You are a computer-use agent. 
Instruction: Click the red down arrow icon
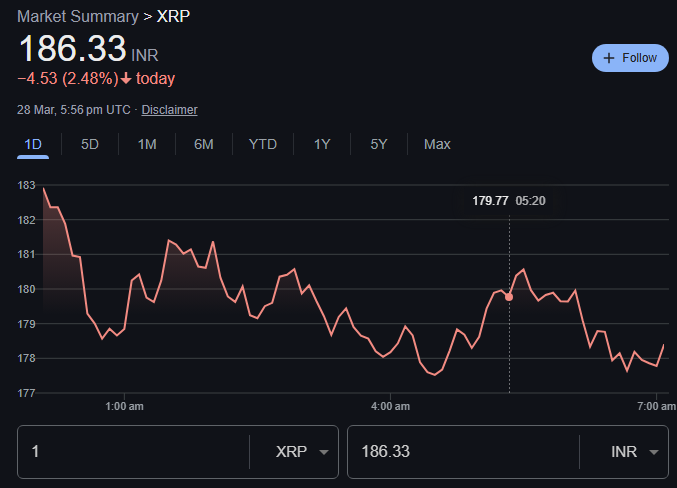[x=126, y=79]
